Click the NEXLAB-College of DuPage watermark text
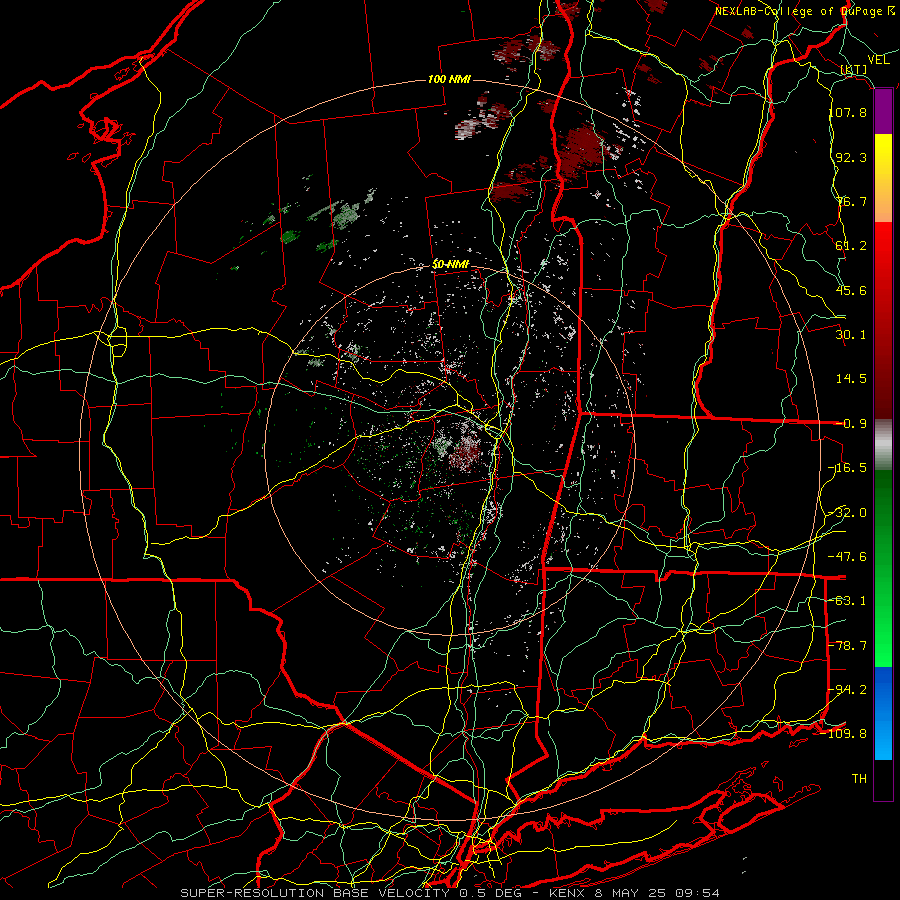The width and height of the screenshot is (900, 900). tap(805, 11)
